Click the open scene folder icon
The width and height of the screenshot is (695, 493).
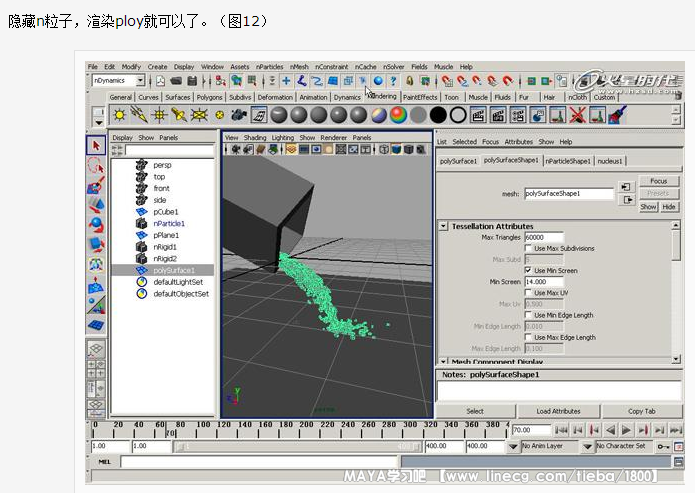[176, 81]
